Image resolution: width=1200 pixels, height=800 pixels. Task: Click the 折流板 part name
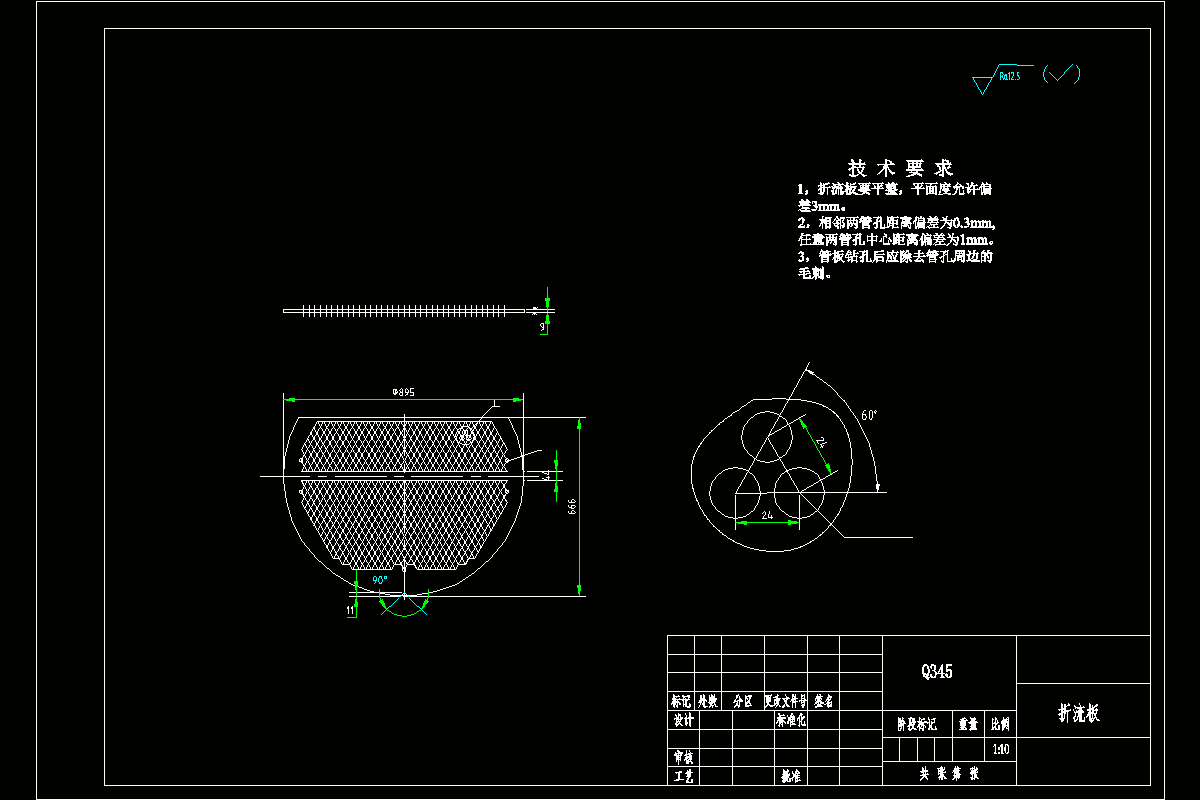point(1079,713)
